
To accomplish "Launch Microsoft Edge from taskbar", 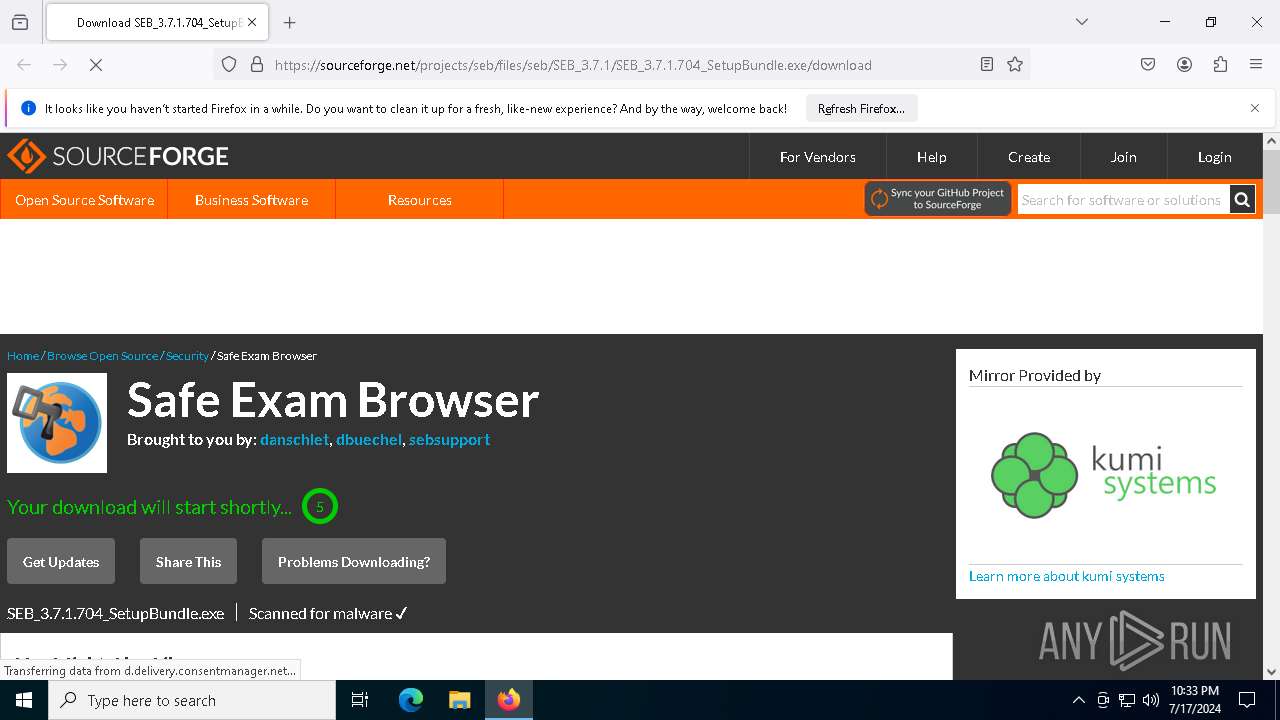I will pyautogui.click(x=411, y=700).
